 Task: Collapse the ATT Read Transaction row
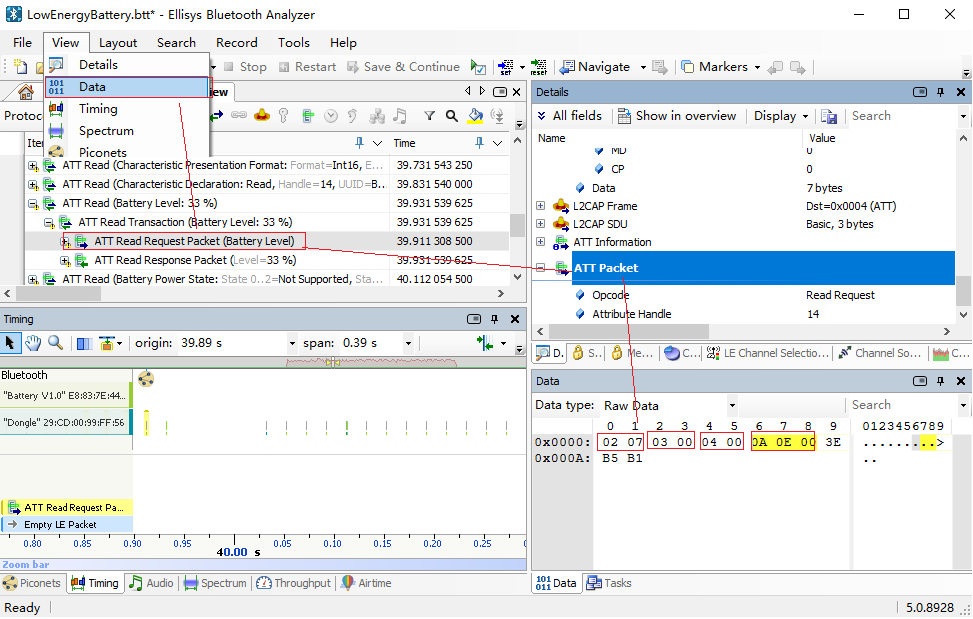coord(48,223)
